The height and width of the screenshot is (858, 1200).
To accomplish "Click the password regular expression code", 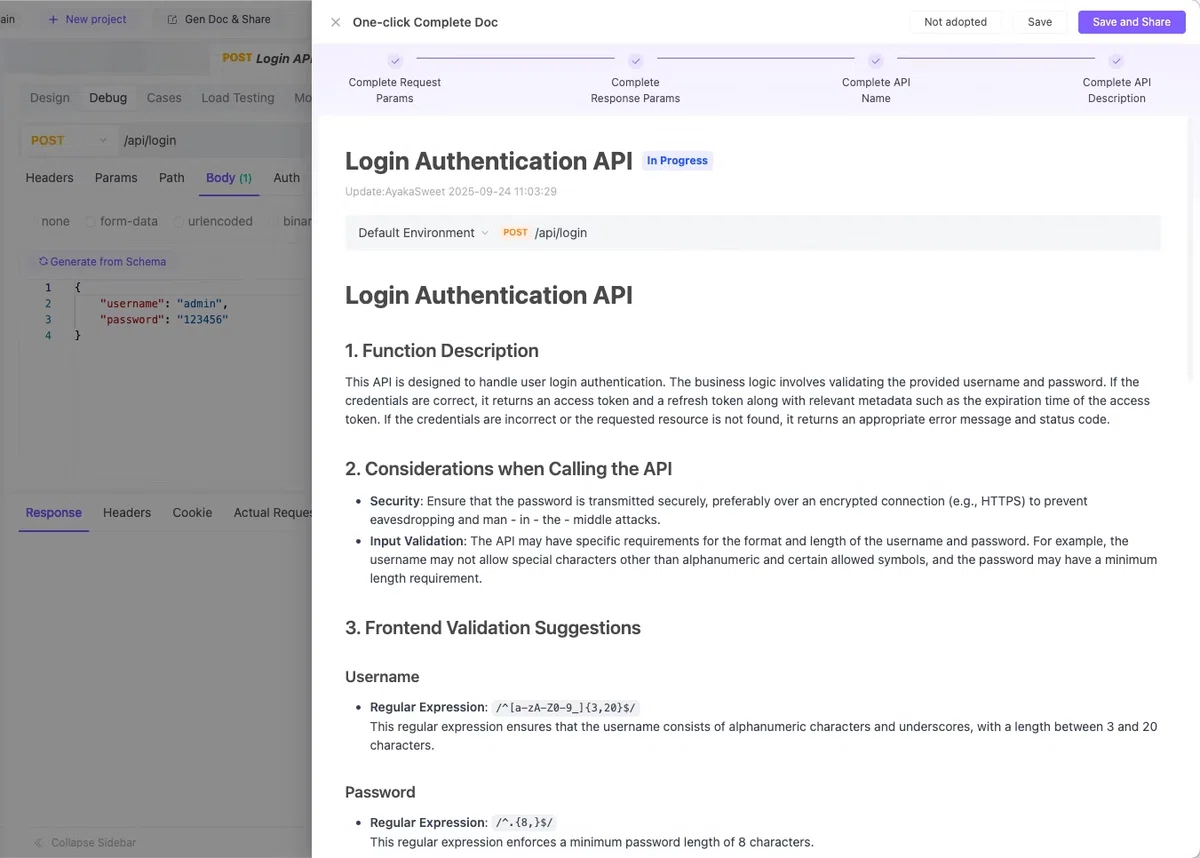I will click(524, 823).
